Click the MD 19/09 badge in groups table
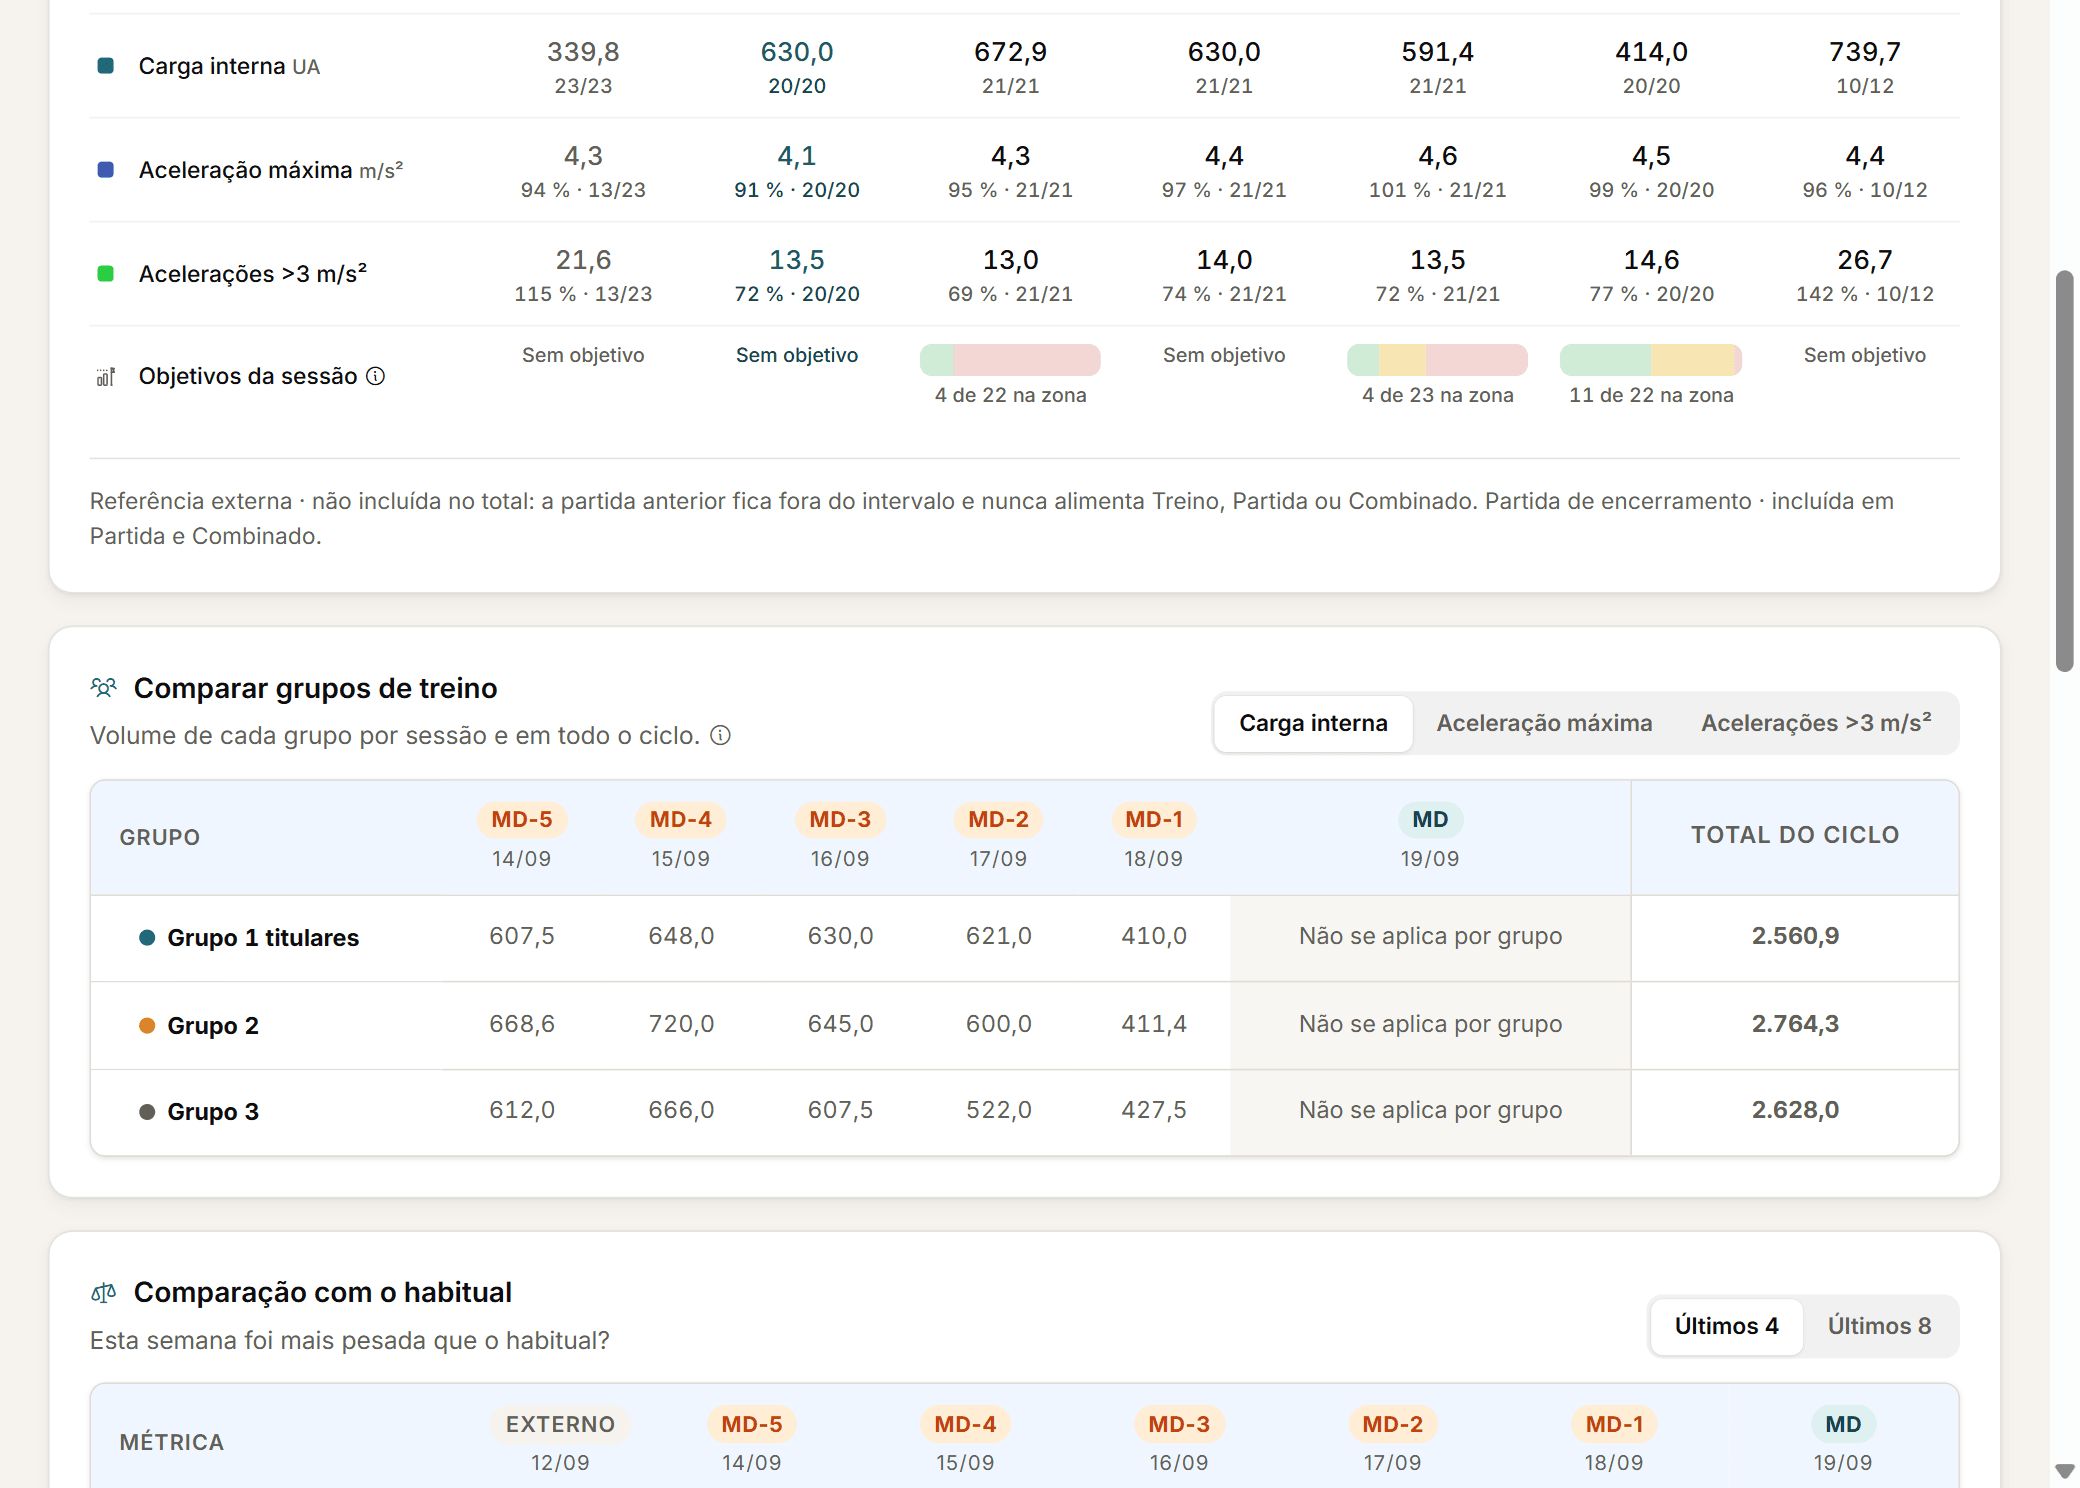Image resolution: width=2080 pixels, height=1488 pixels. (x=1430, y=820)
